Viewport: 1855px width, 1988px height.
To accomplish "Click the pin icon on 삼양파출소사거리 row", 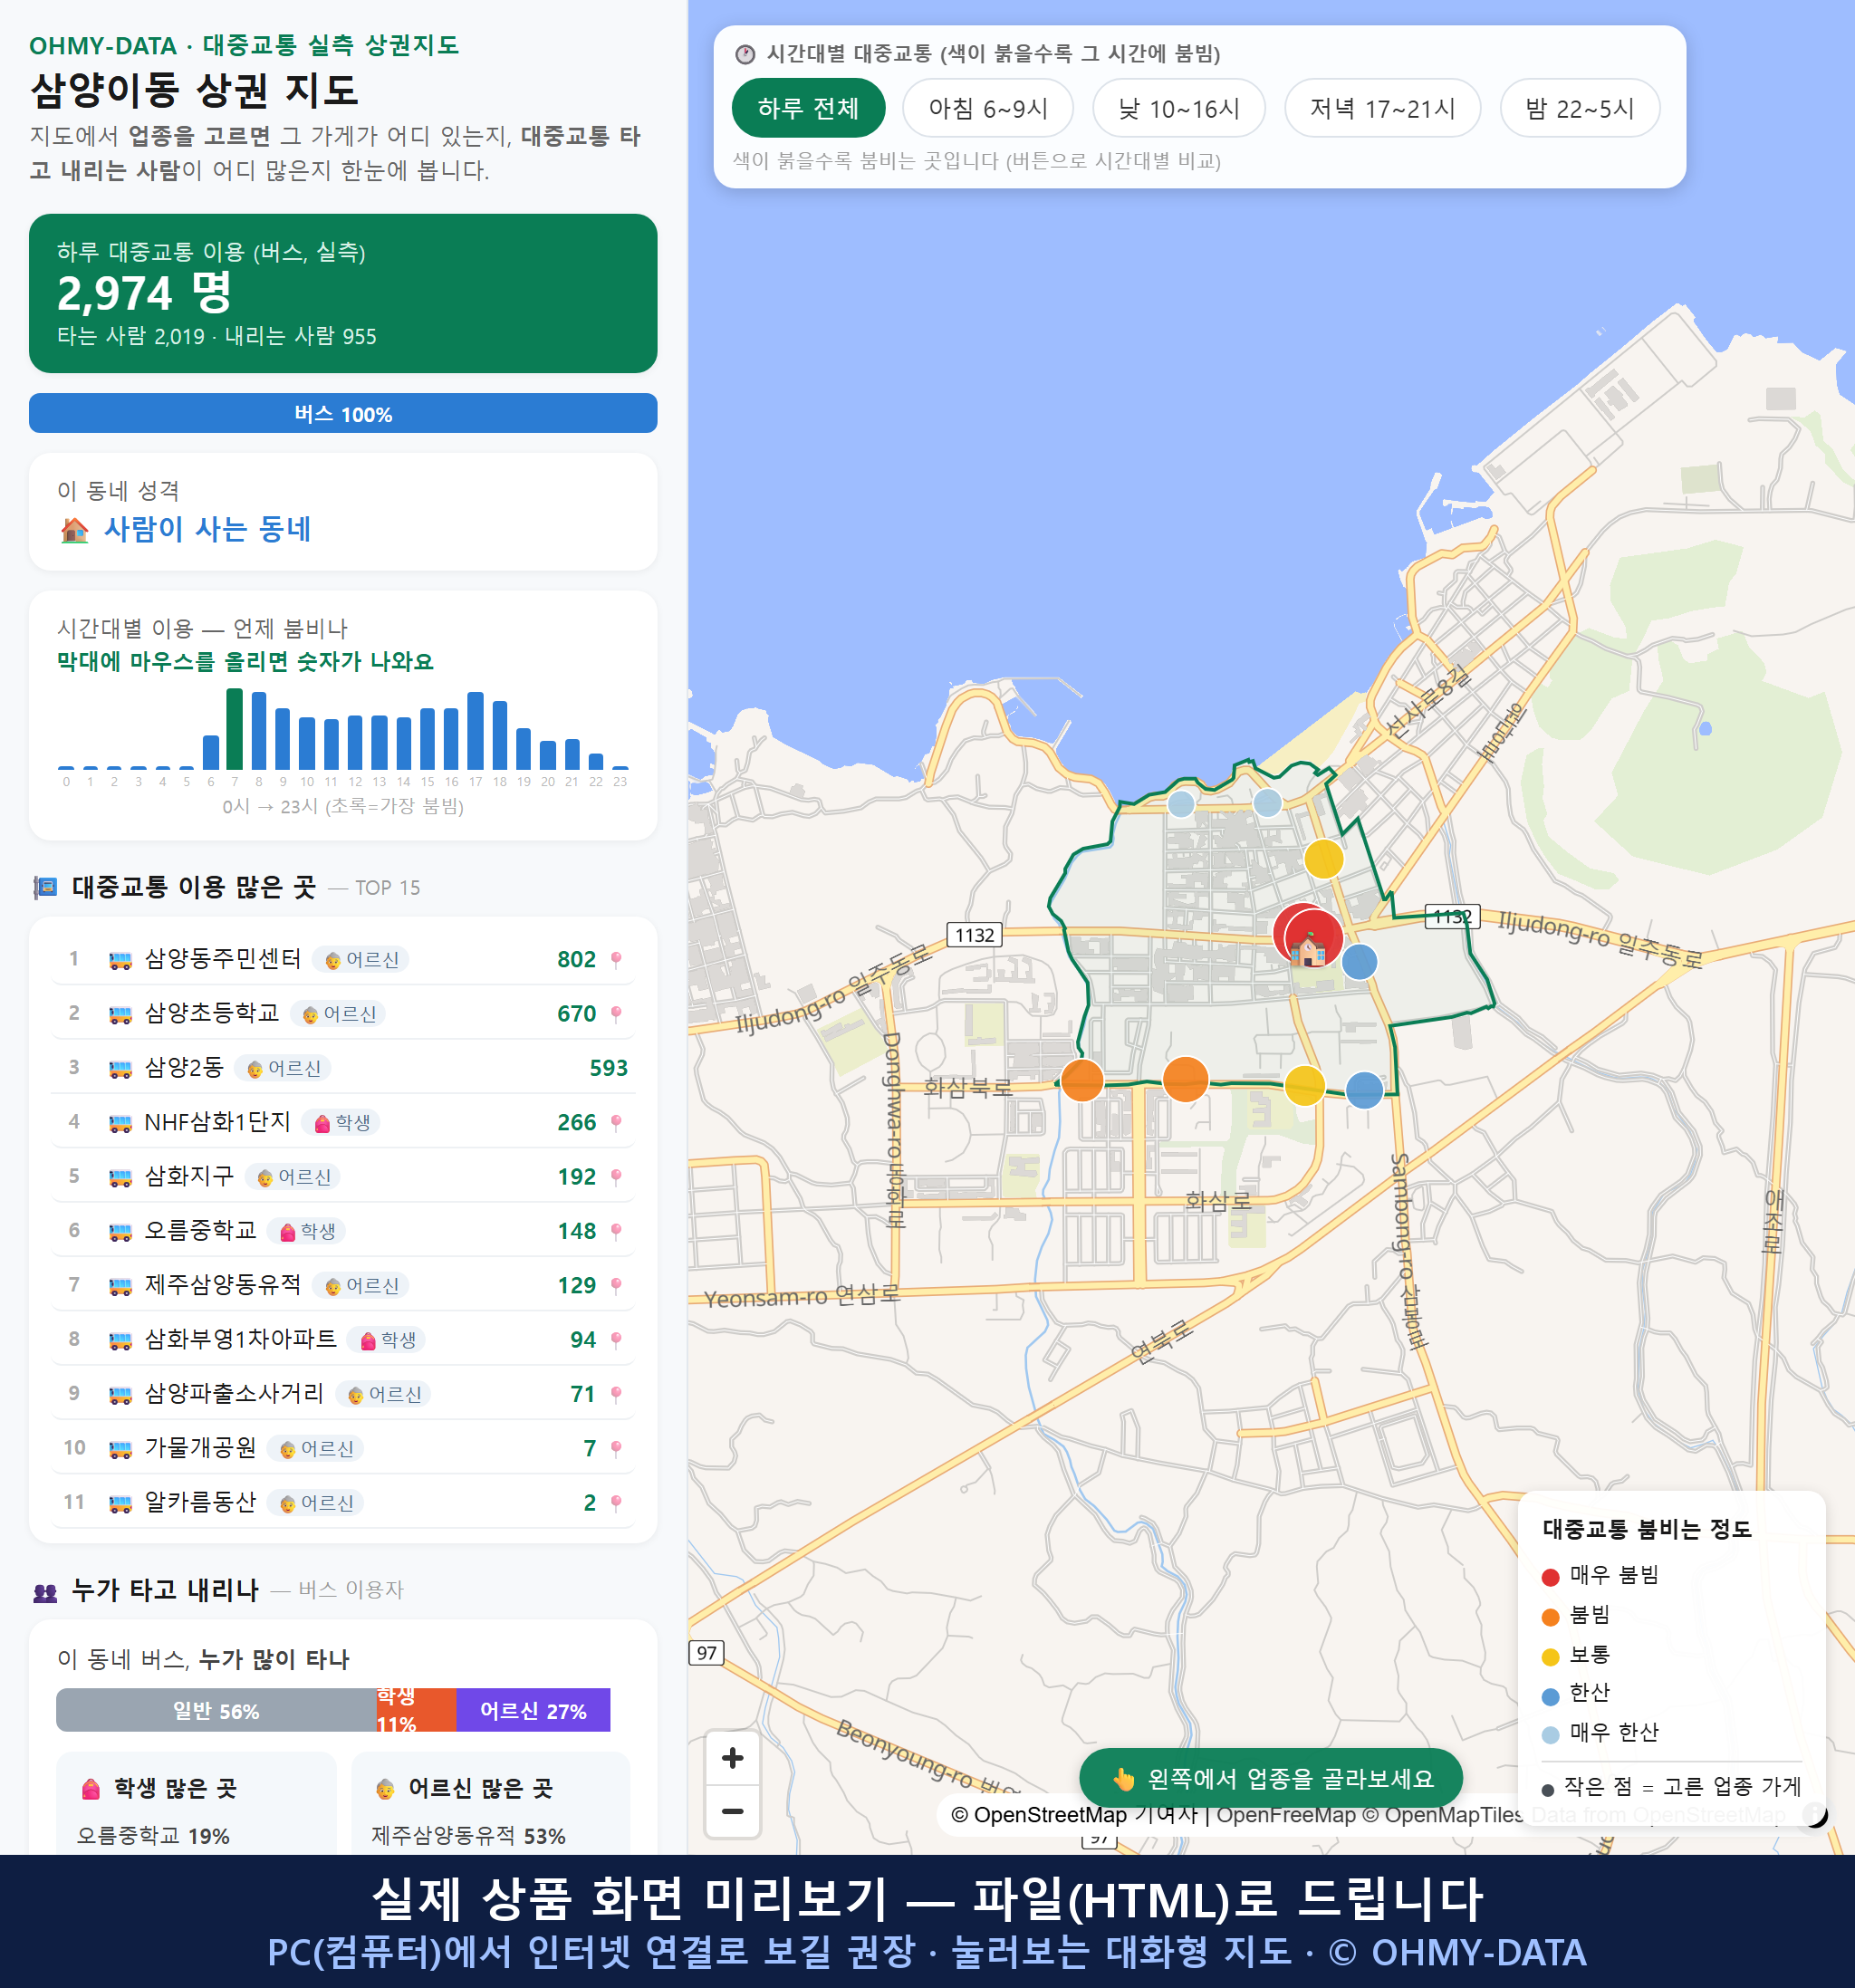I will point(616,1394).
